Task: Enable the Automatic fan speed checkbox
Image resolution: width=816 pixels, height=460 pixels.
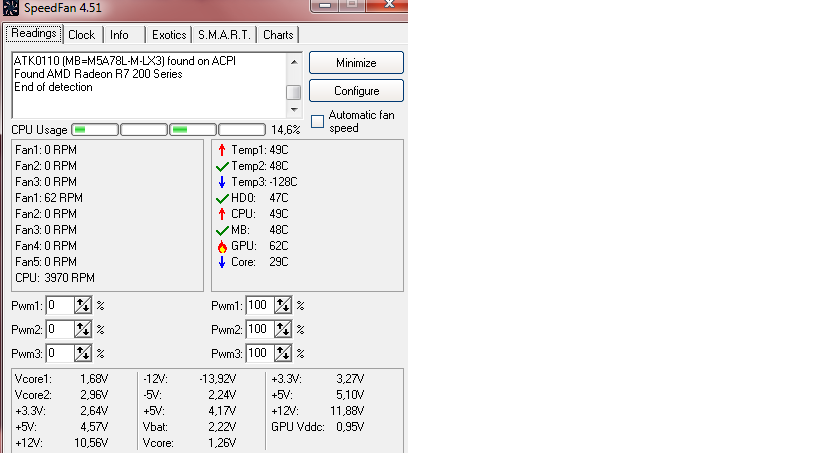Action: [x=317, y=121]
